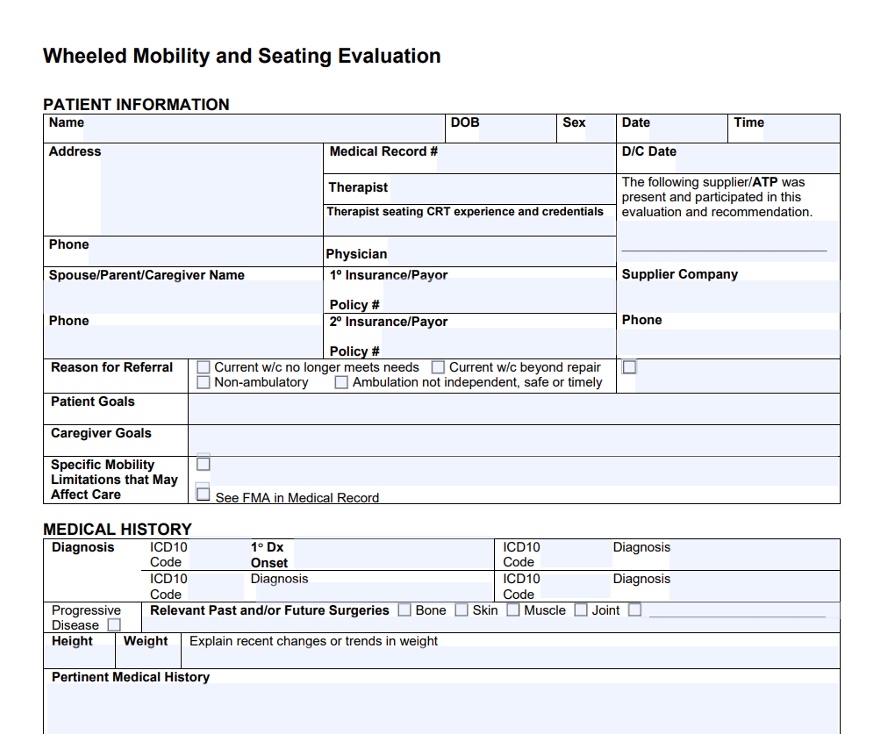Tick the Non-ambulatory checkbox
The width and height of the screenshot is (870, 734).
click(x=203, y=382)
